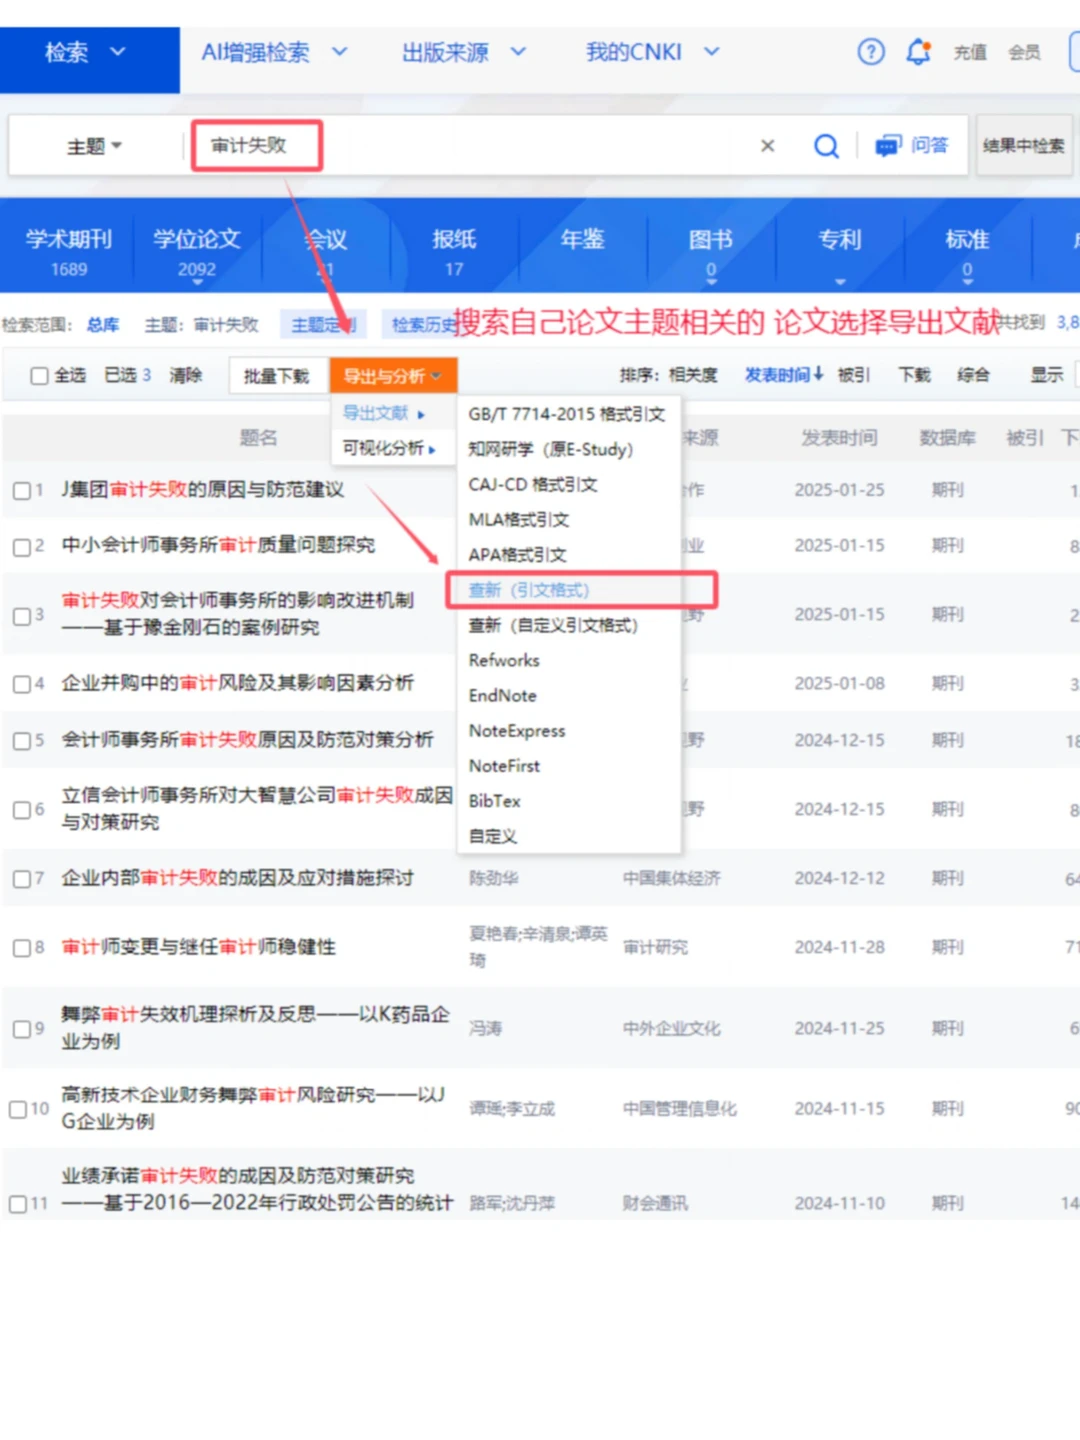Screen dimensions: 1080x1440
Task: Click the 发表时间 sort arrow
Action: [x=818, y=374]
